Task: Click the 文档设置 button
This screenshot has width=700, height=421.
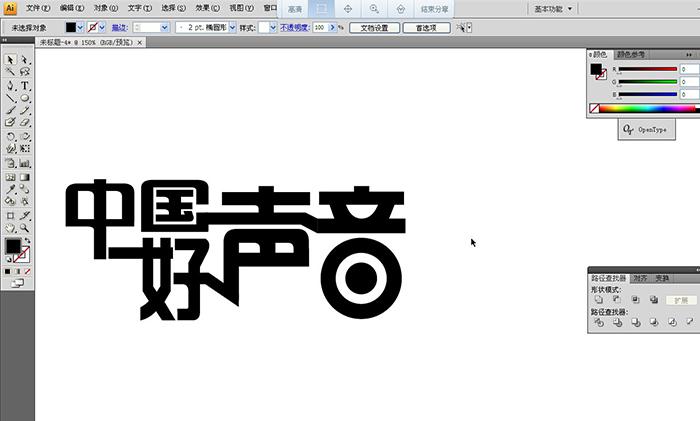Action: (x=374, y=28)
